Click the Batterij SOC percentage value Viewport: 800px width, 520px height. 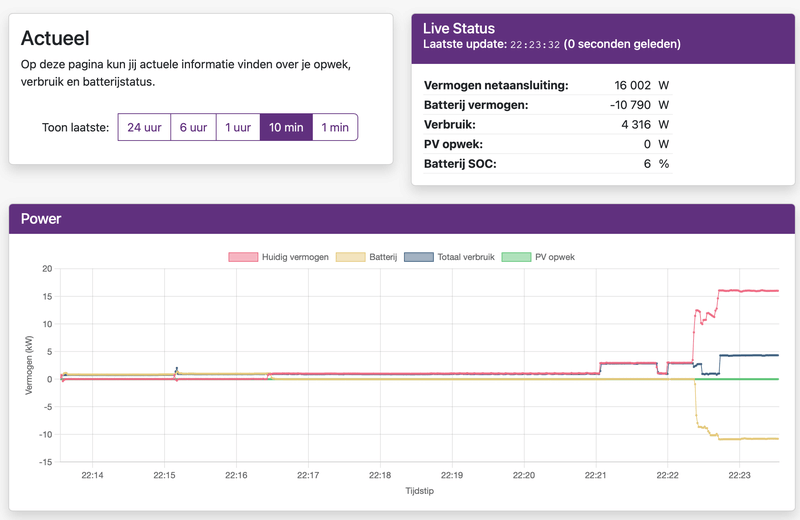coord(648,163)
